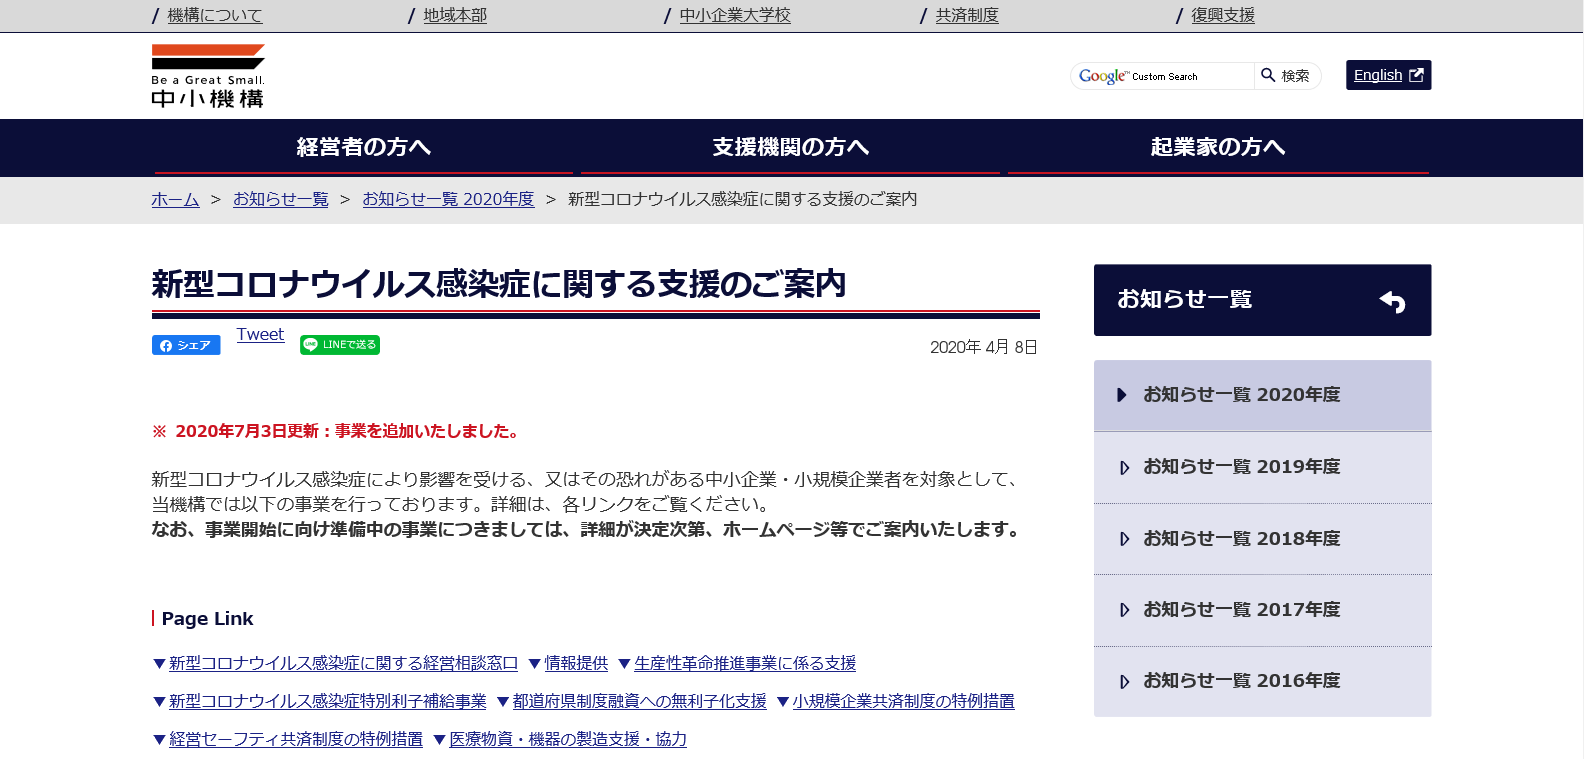Send the page via LINEで送る button
Image resolution: width=1584 pixels, height=759 pixels.
click(x=340, y=344)
